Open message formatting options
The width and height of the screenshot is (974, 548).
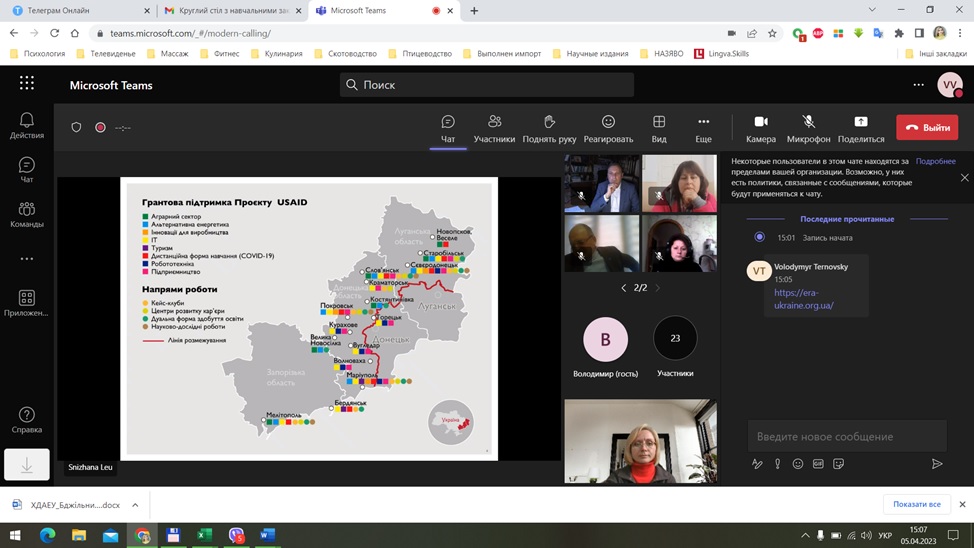click(757, 464)
